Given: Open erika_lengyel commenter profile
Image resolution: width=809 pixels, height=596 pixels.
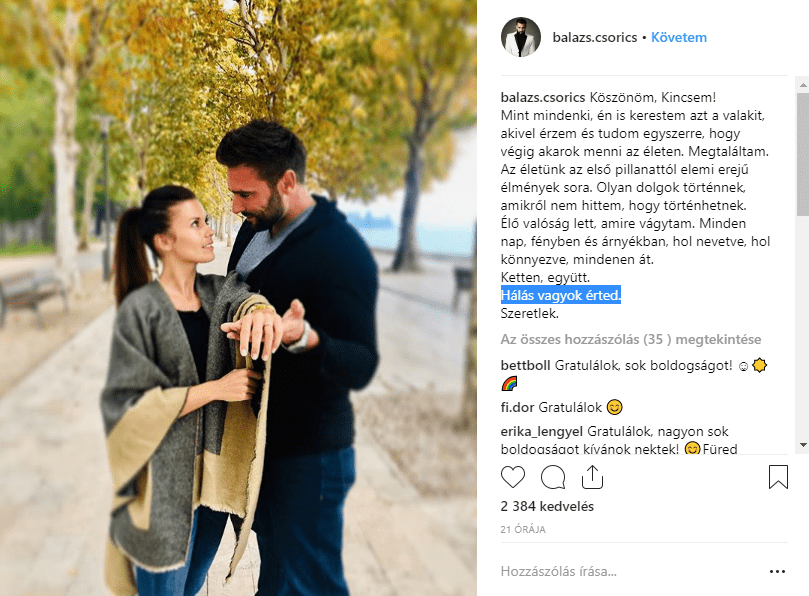Looking at the screenshot, I should [541, 431].
